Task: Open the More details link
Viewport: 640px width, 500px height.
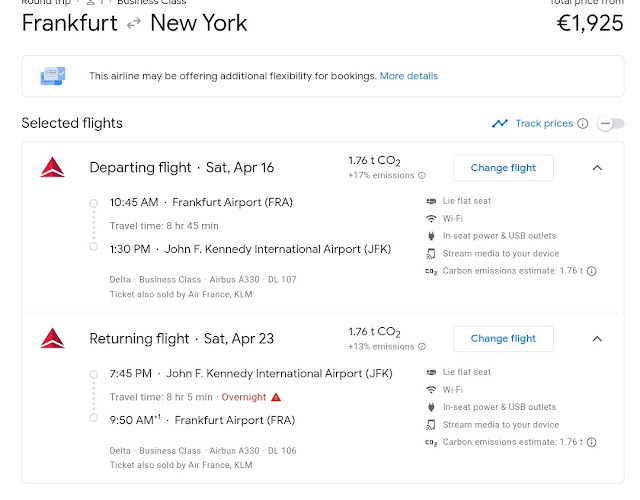Action: click(408, 76)
